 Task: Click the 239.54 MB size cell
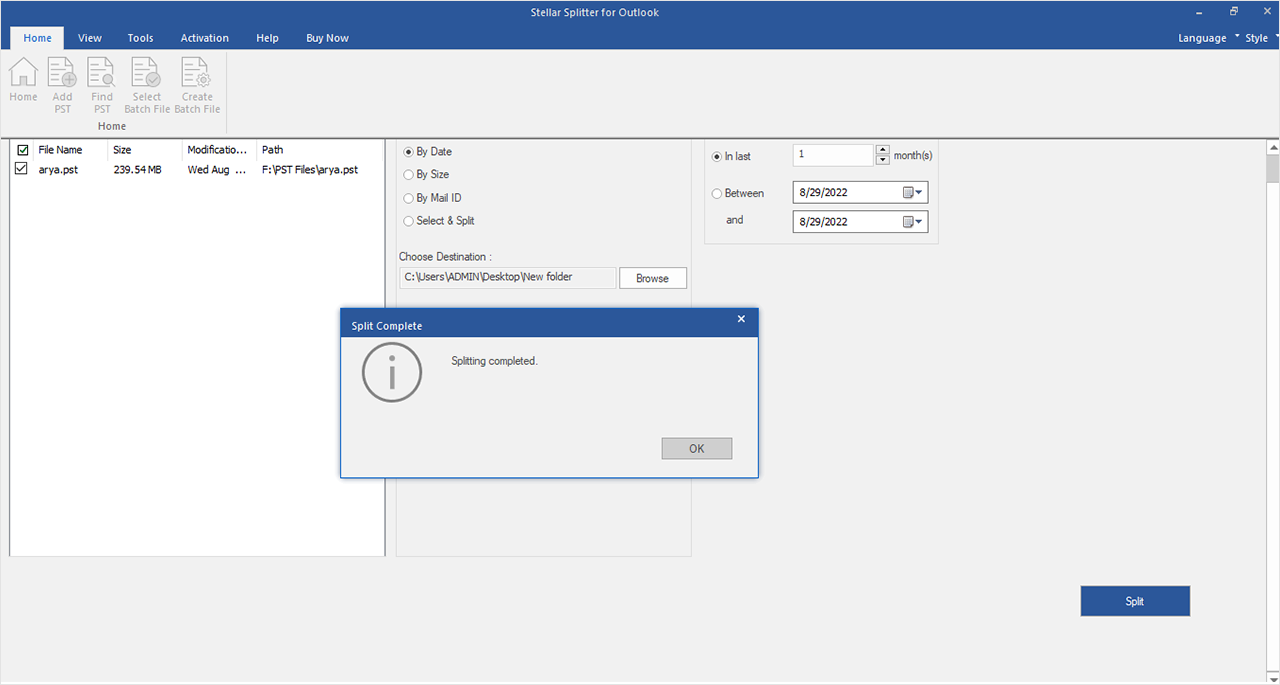[137, 170]
